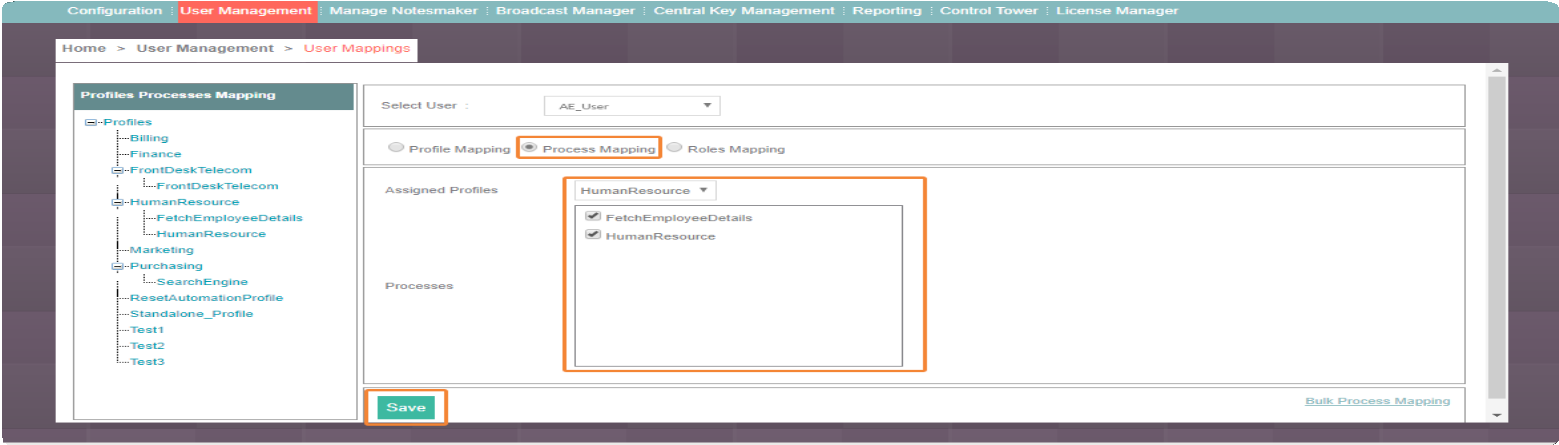Select the Billing profile in tree
Image resolution: width=1559 pixels, height=445 pixels.
coord(149,138)
